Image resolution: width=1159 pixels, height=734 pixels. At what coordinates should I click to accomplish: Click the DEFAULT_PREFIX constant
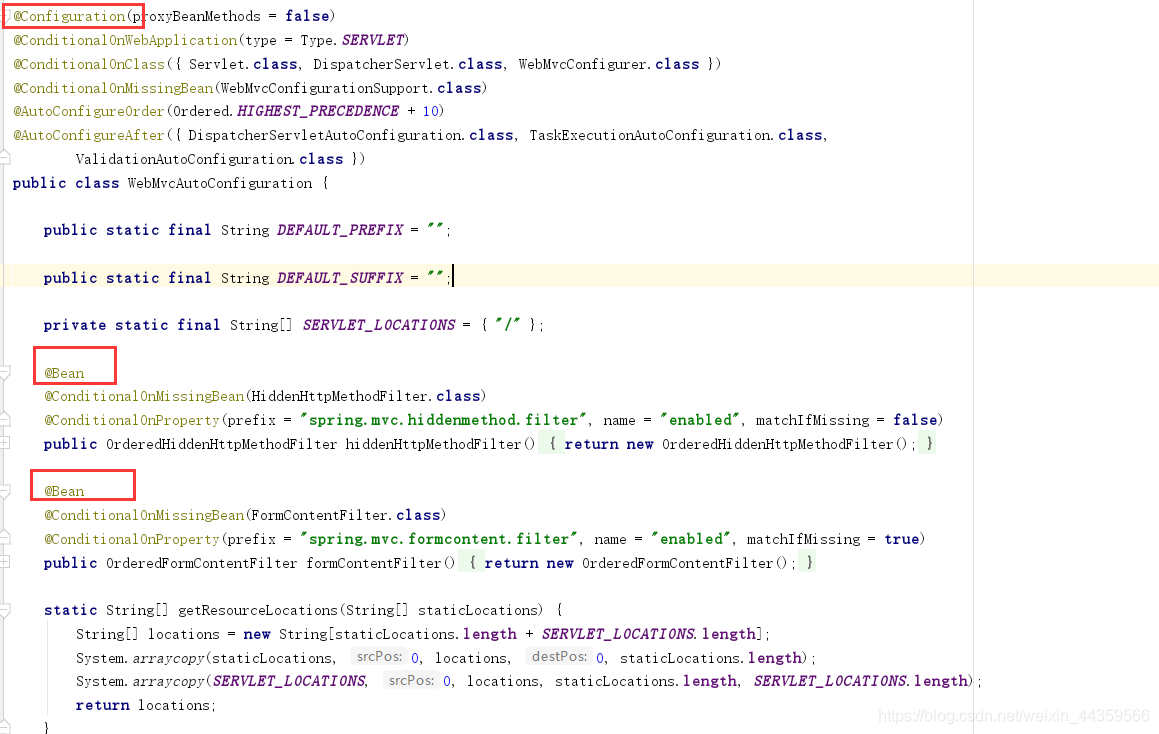[x=340, y=230]
